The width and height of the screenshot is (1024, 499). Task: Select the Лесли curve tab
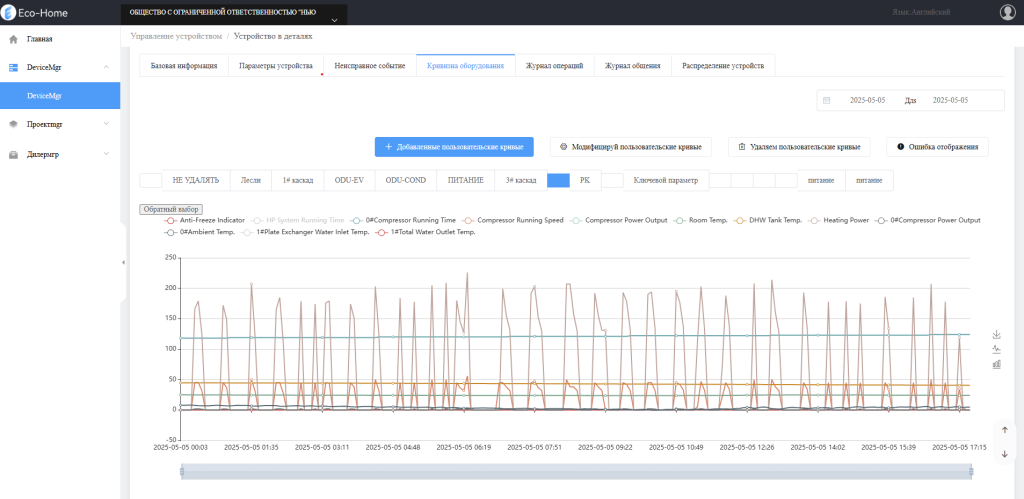point(251,180)
